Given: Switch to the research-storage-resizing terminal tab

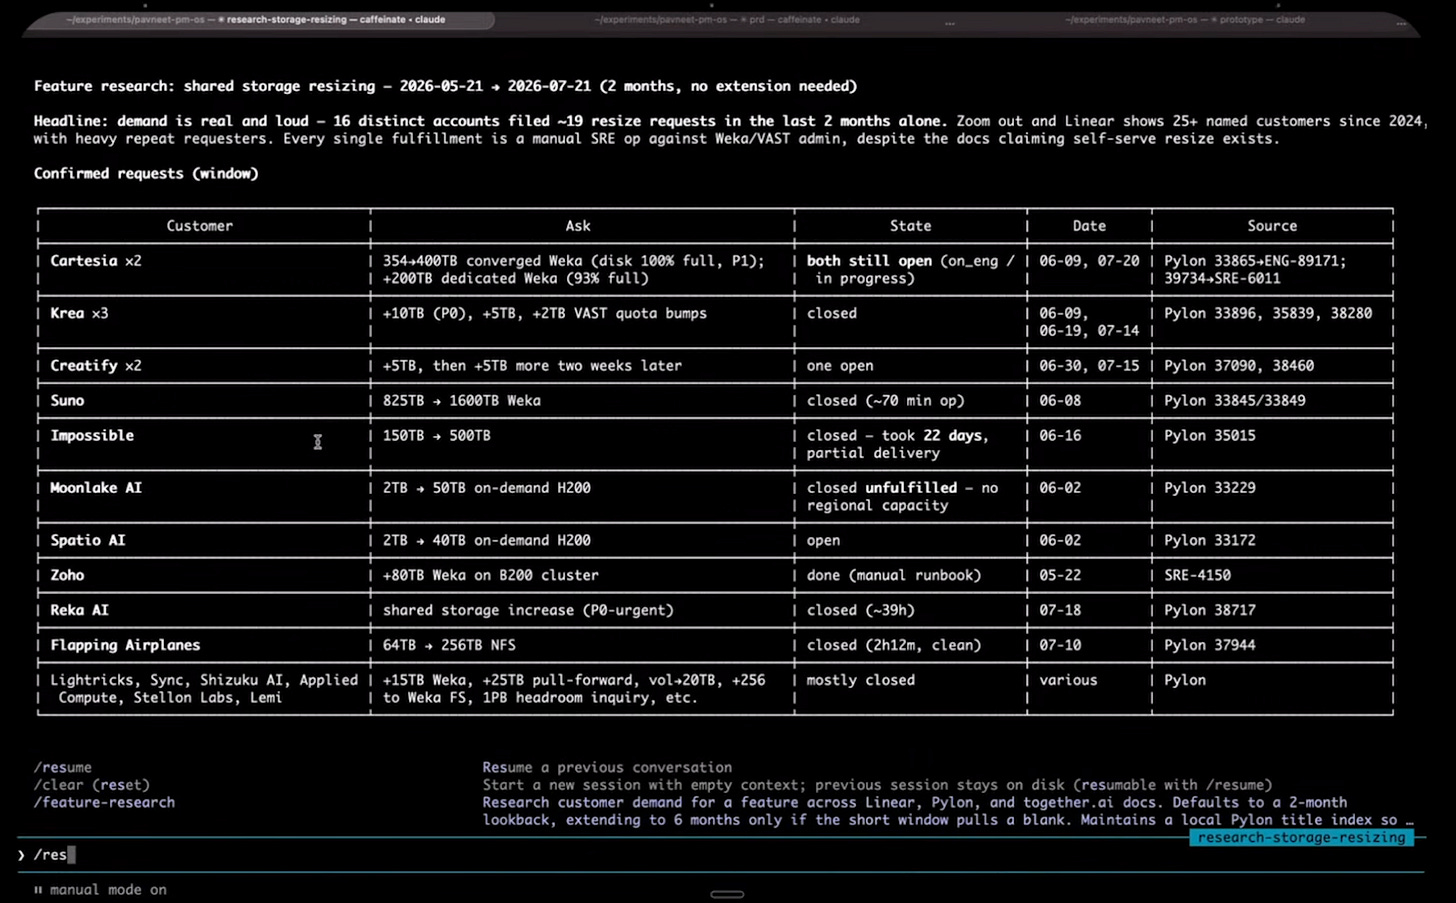Looking at the screenshot, I should tap(257, 20).
